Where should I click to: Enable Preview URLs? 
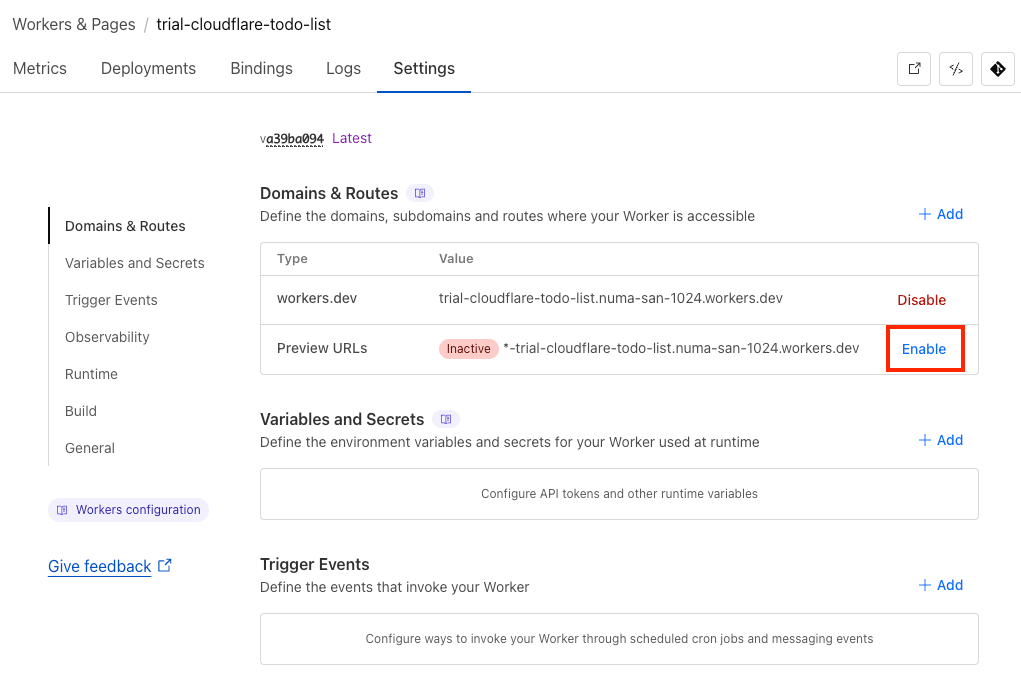(924, 349)
